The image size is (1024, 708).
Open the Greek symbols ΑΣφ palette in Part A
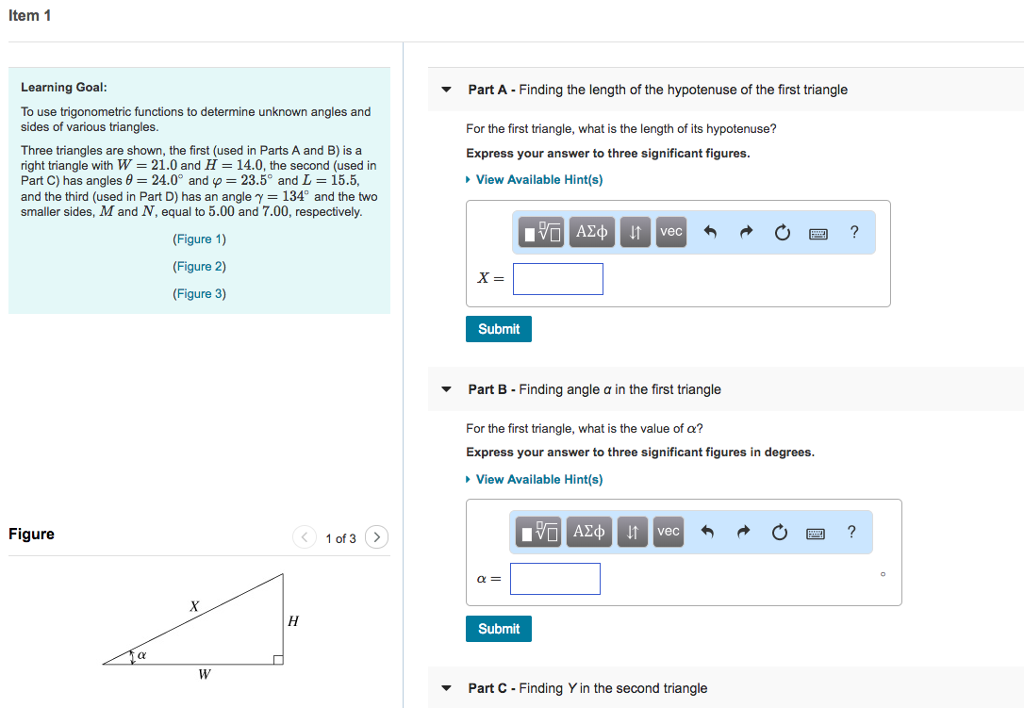click(591, 231)
